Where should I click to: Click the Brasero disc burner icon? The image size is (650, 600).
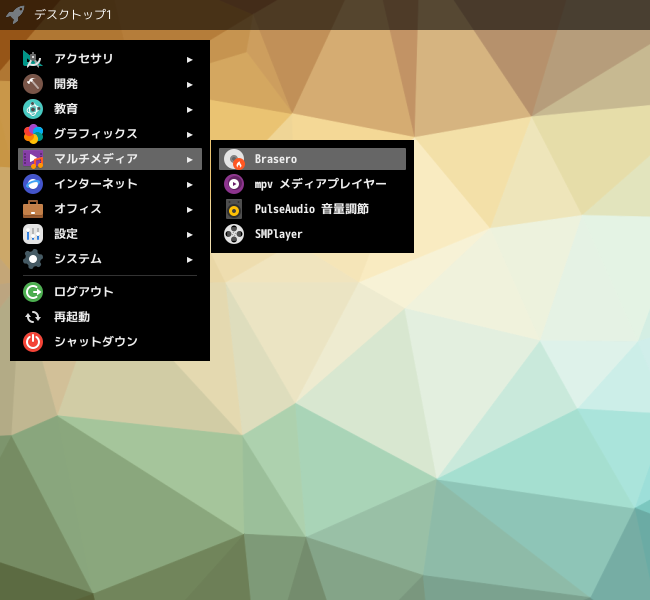[234, 159]
